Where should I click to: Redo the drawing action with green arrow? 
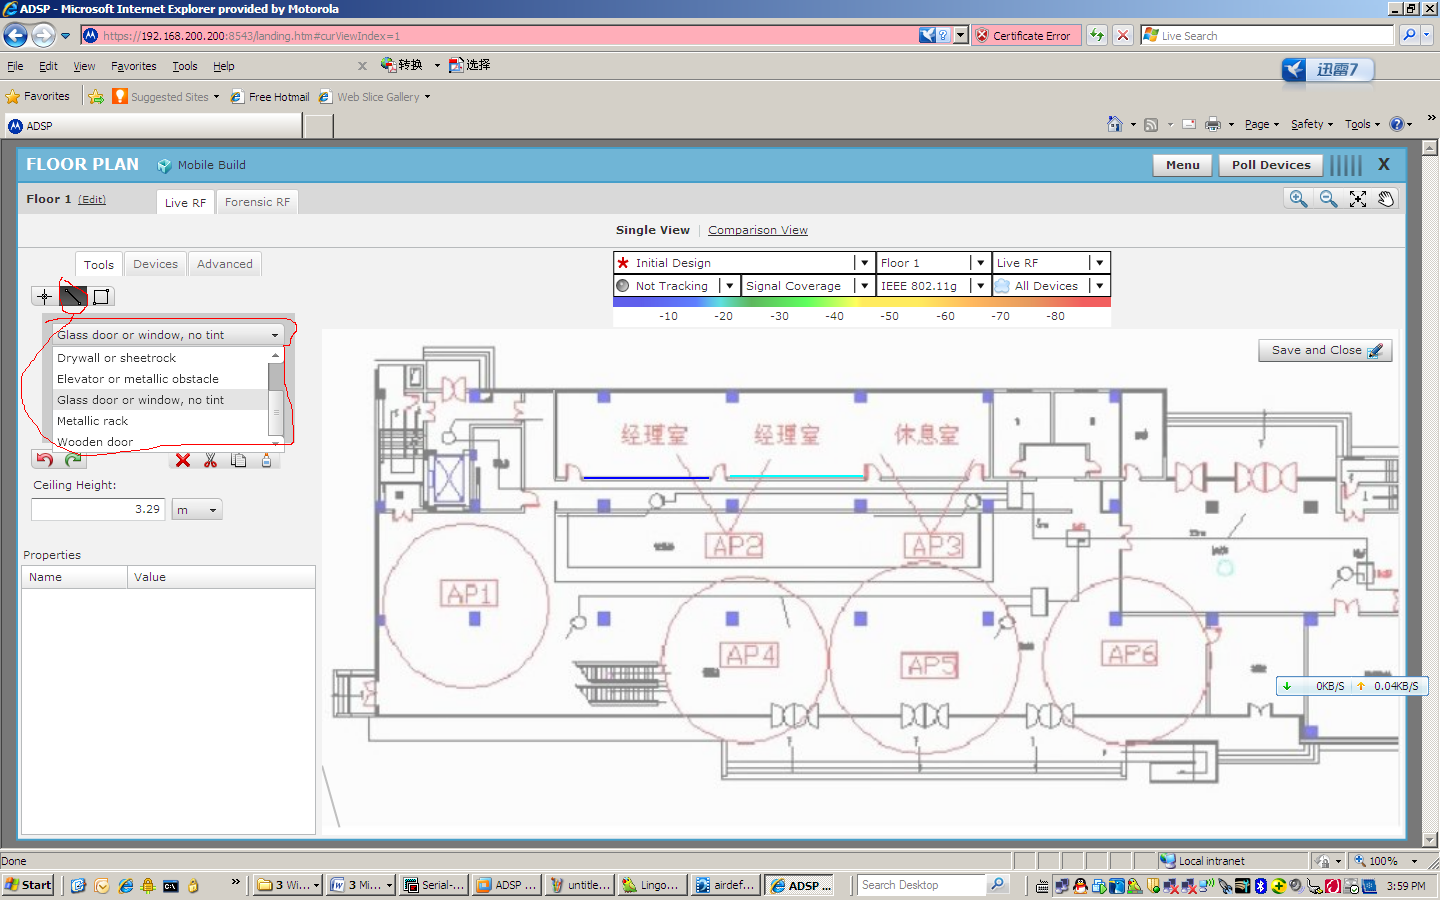point(73,460)
